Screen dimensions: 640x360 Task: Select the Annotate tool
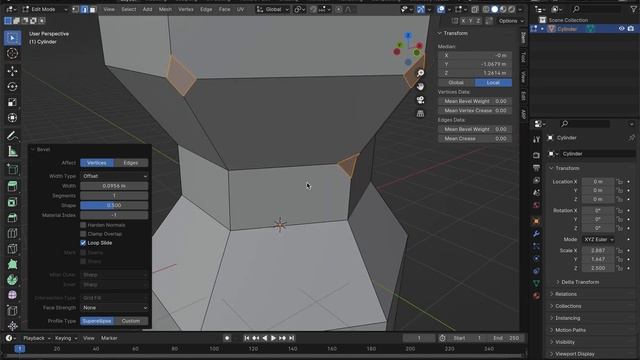point(12,136)
